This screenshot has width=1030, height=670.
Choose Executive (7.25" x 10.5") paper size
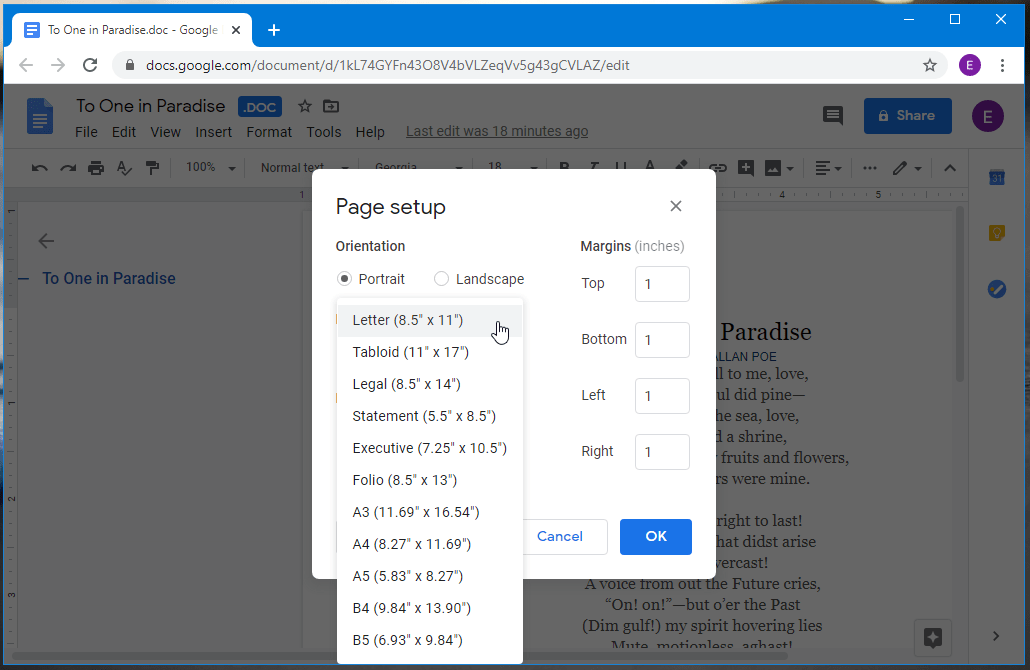click(x=430, y=448)
